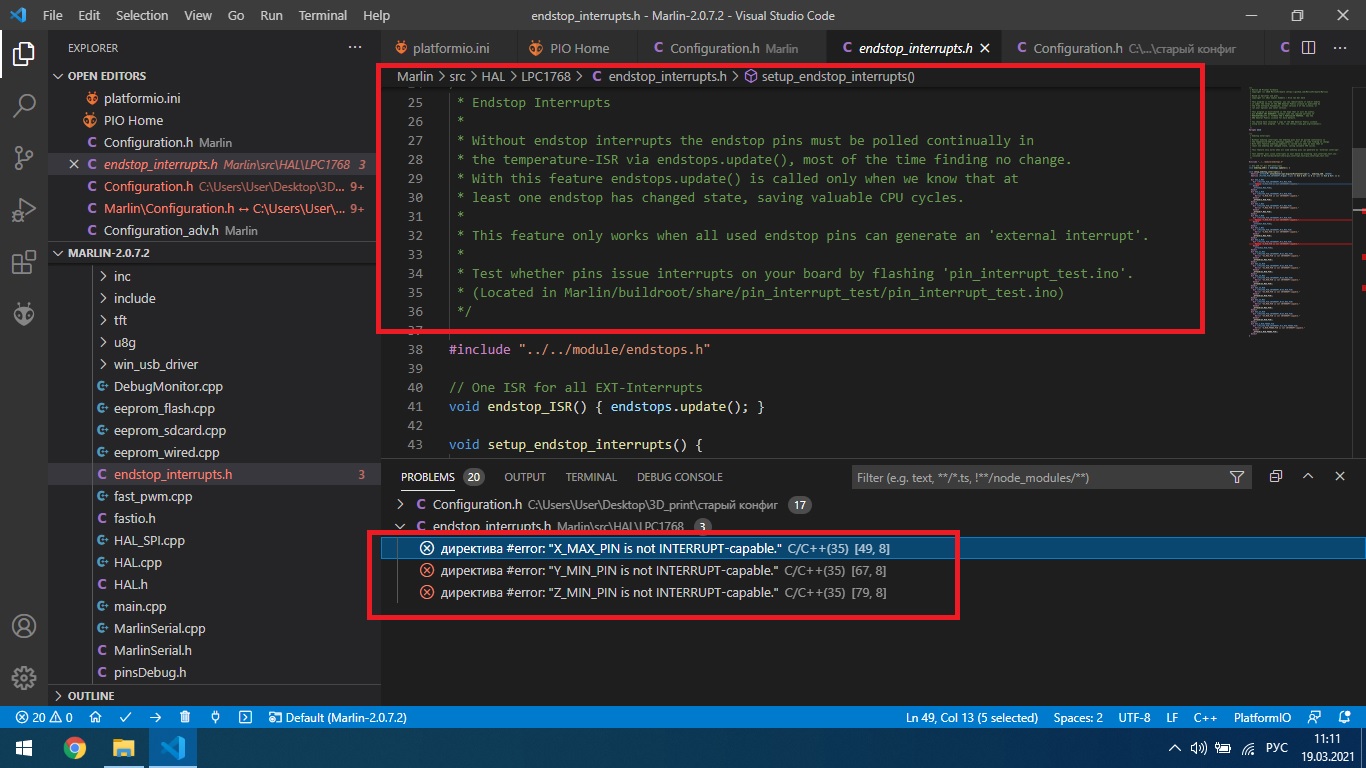The image size is (1366, 768).
Task: Click the split editor icon
Action: (1308, 47)
